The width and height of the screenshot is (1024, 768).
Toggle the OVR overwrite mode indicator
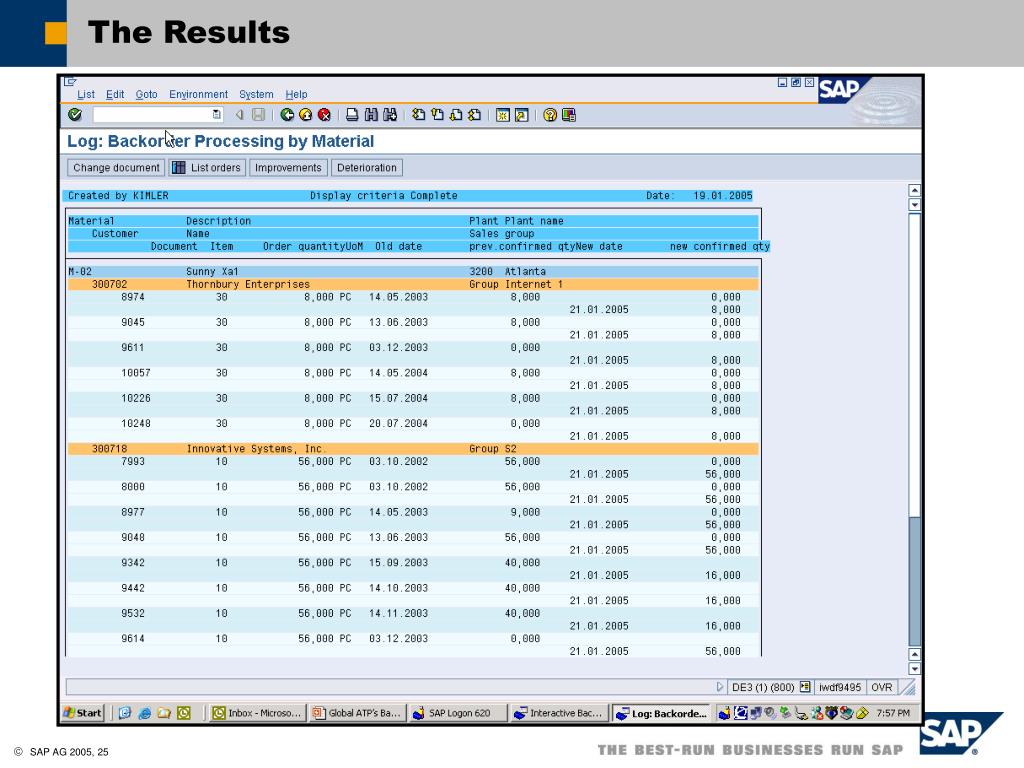point(882,687)
